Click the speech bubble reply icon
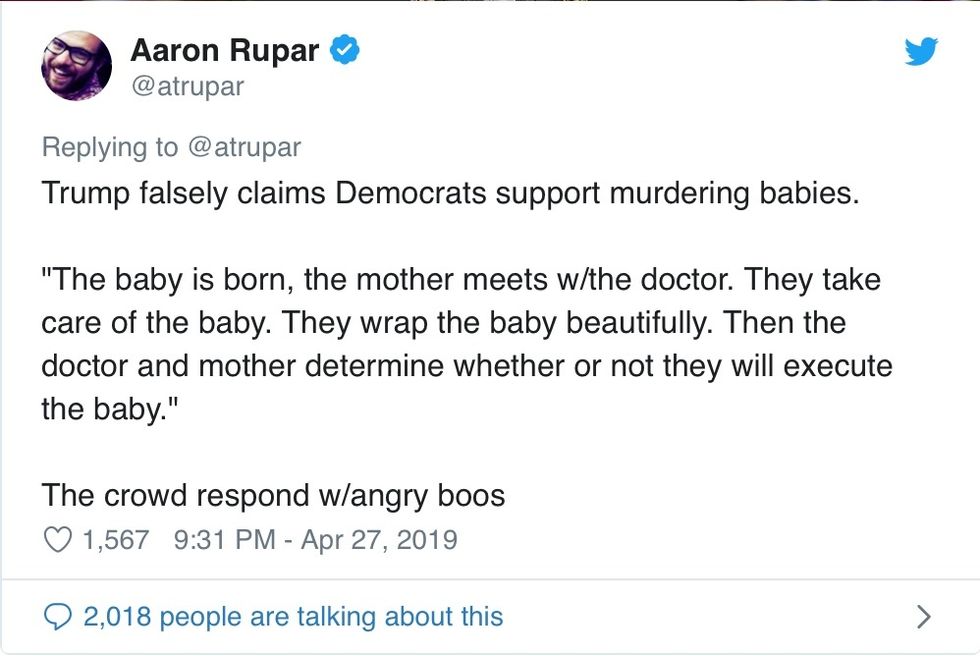980x656 pixels. pyautogui.click(x=59, y=616)
